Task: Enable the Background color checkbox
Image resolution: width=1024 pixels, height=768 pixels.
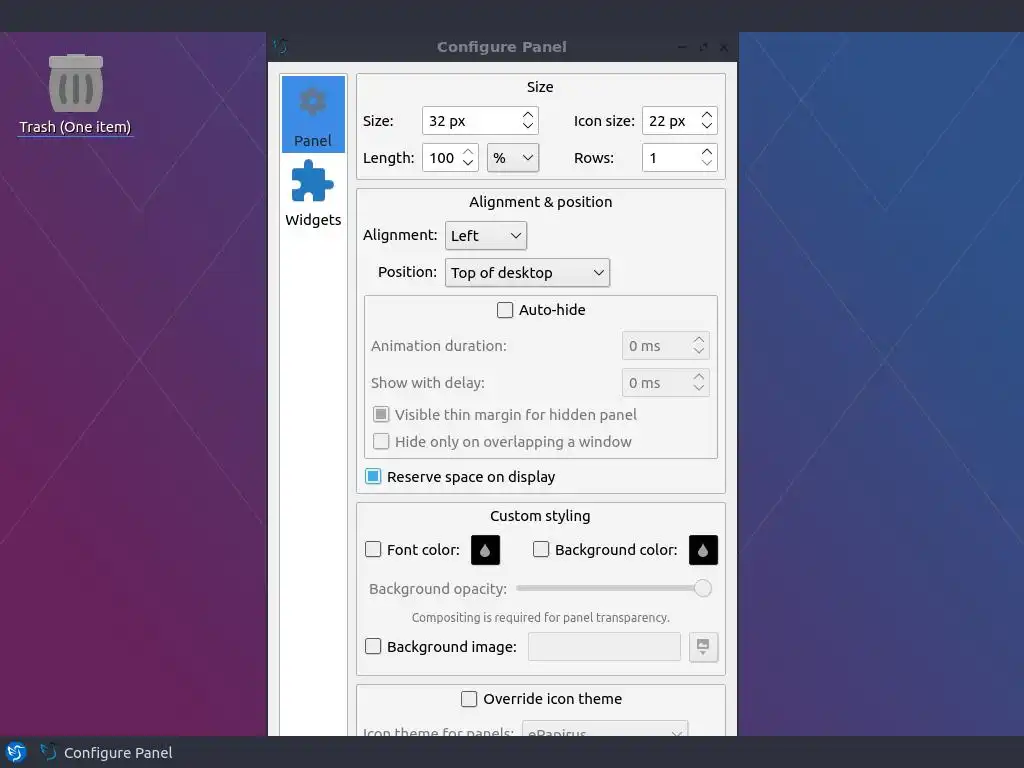Action: pyautogui.click(x=541, y=549)
